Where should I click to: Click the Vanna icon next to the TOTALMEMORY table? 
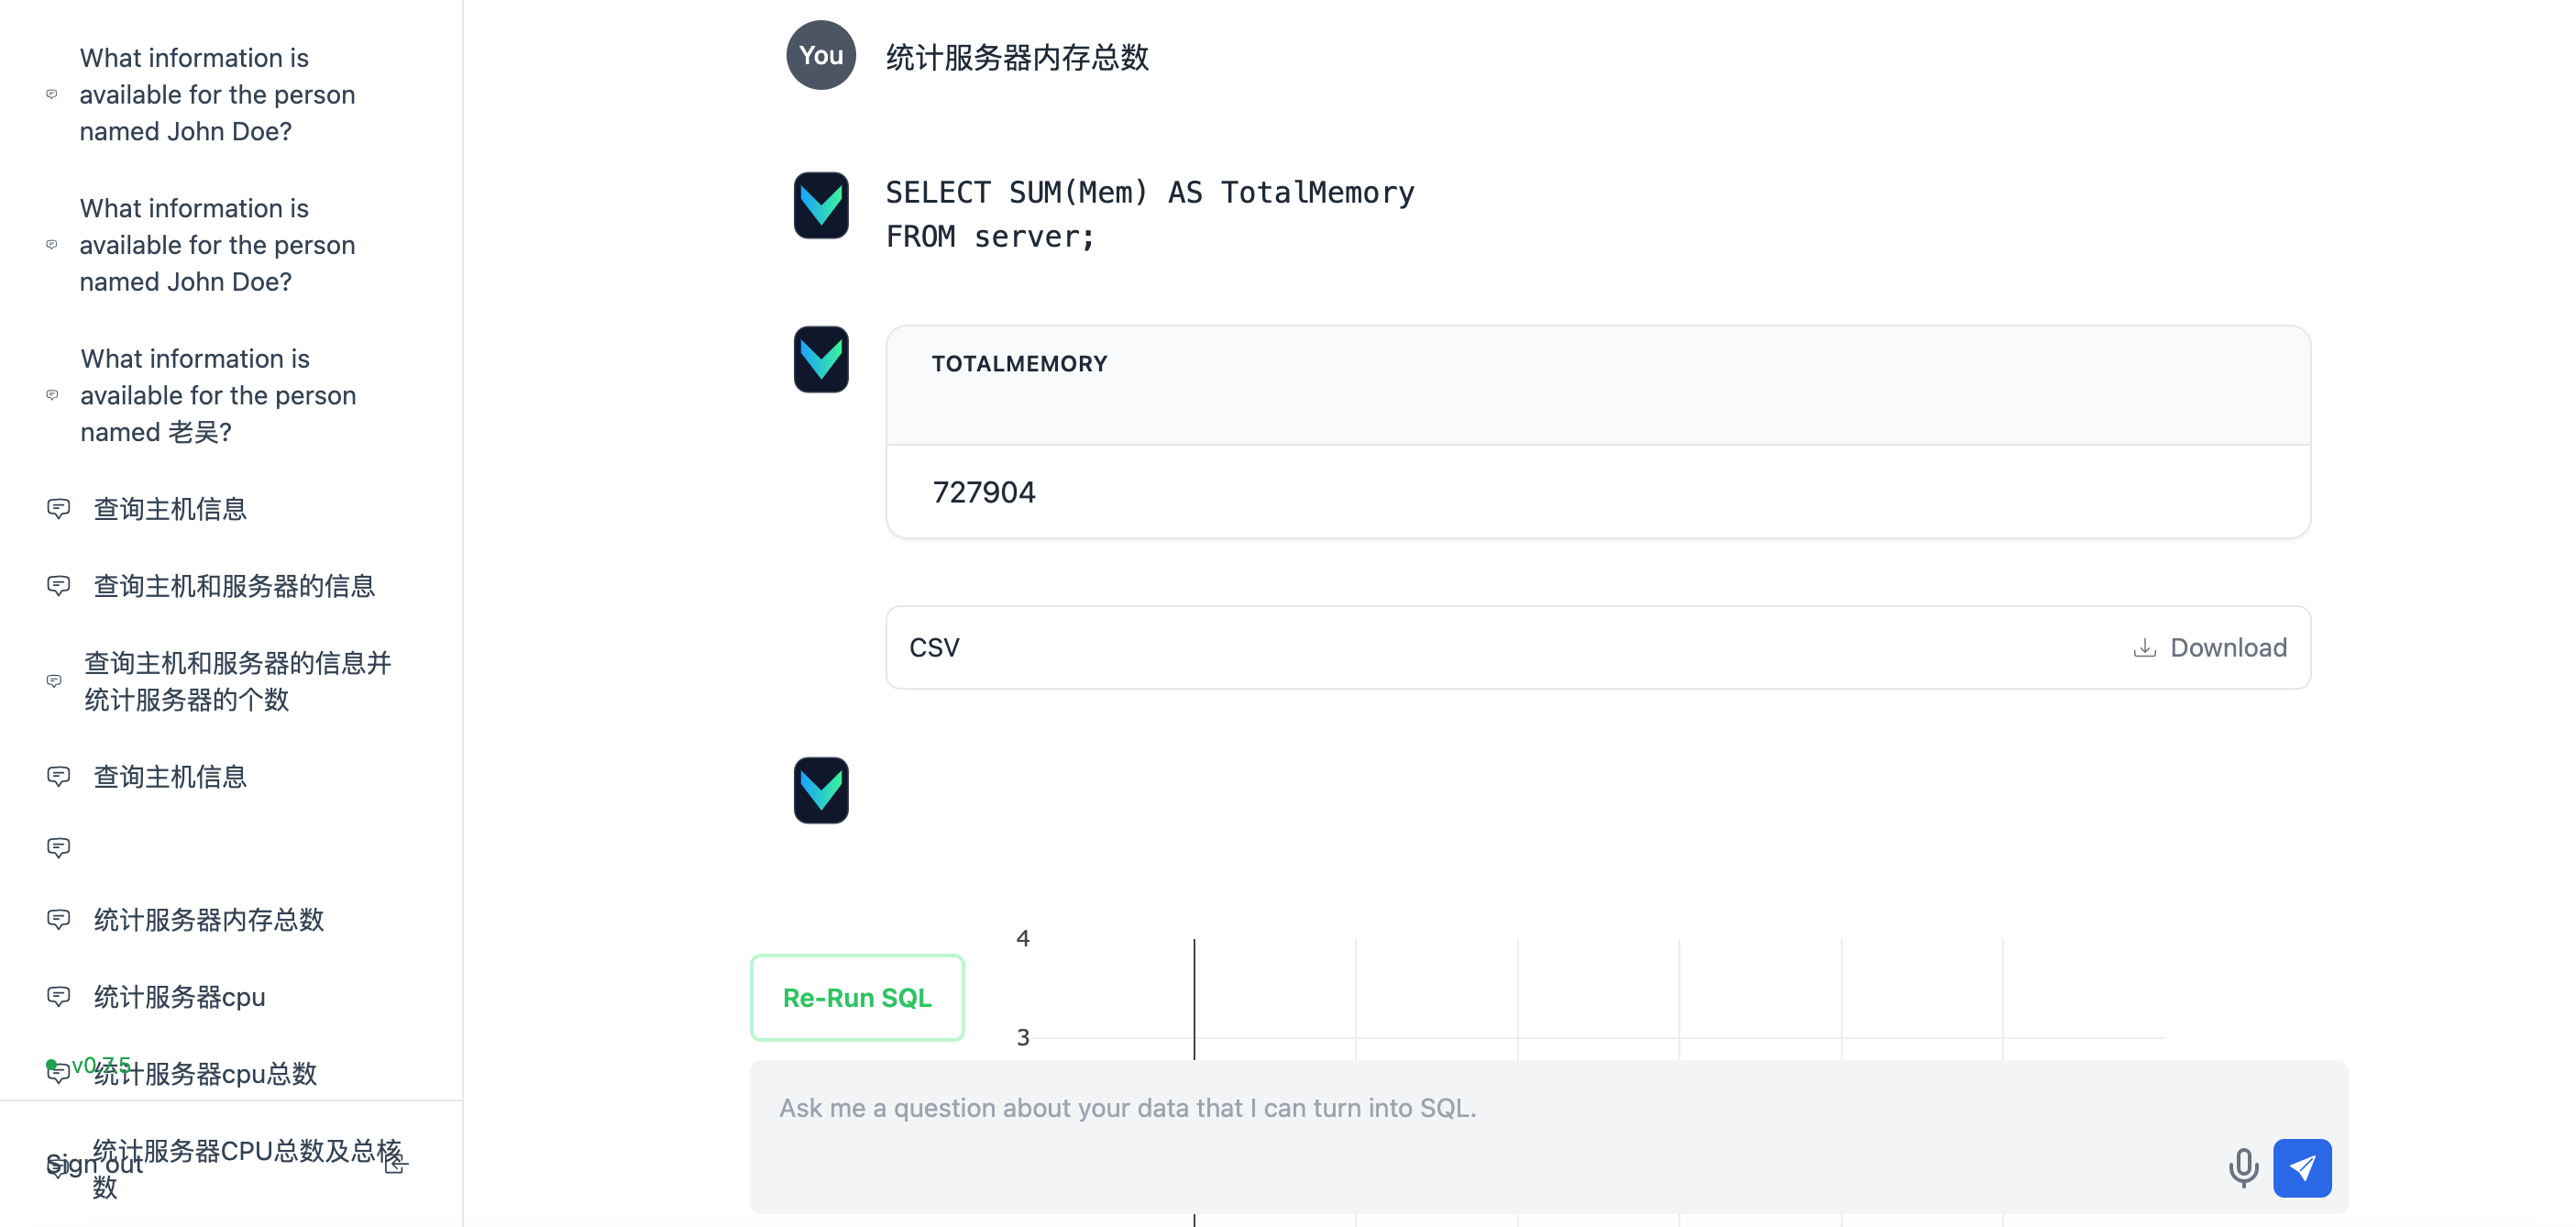[x=820, y=360]
